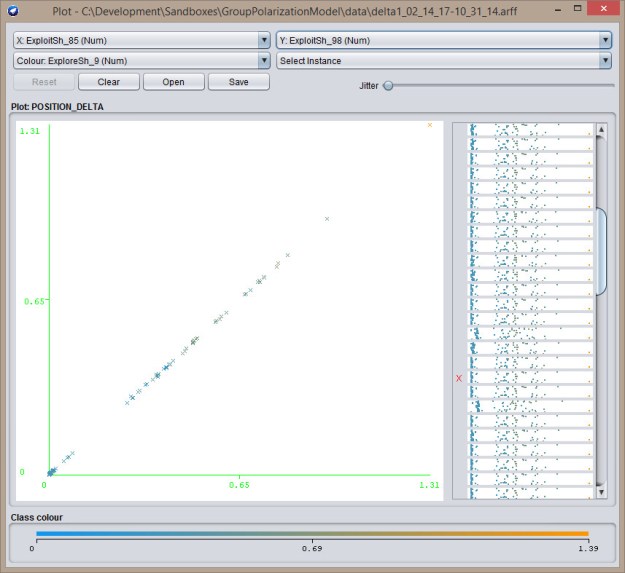Click the attribute panel scroll down arrow
This screenshot has width=625, height=573.
pyautogui.click(x=601, y=492)
